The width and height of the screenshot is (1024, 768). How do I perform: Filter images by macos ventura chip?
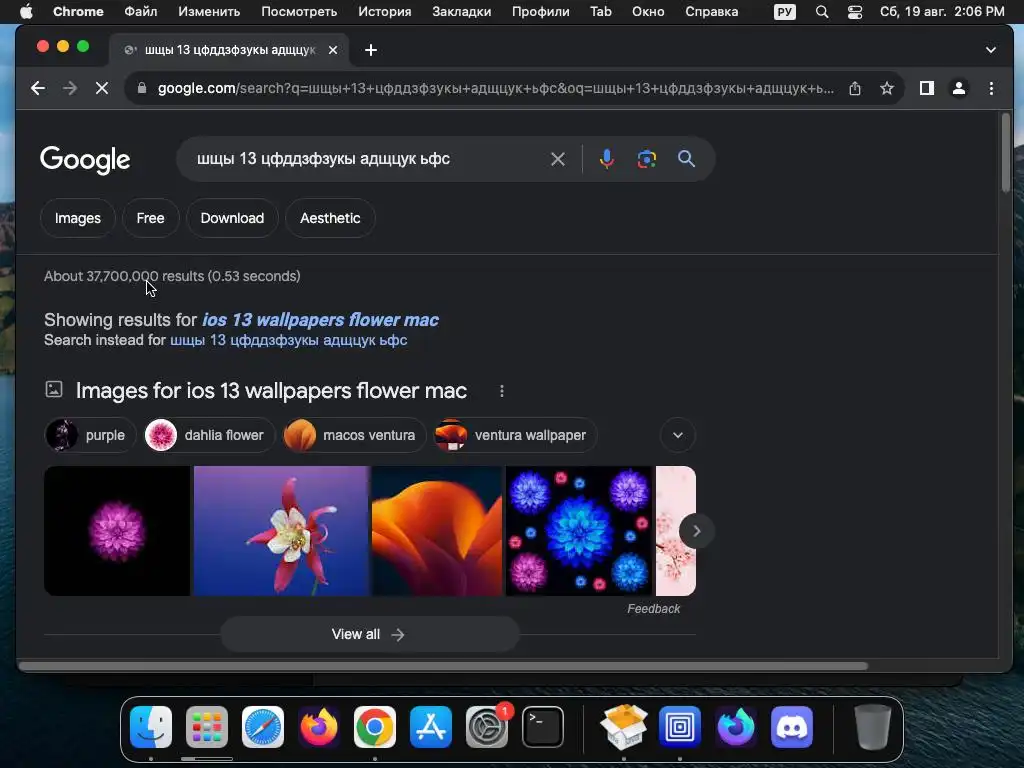coord(354,435)
